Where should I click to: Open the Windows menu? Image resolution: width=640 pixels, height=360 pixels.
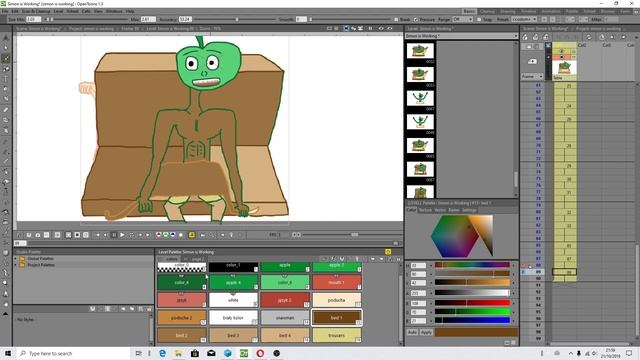point(114,11)
